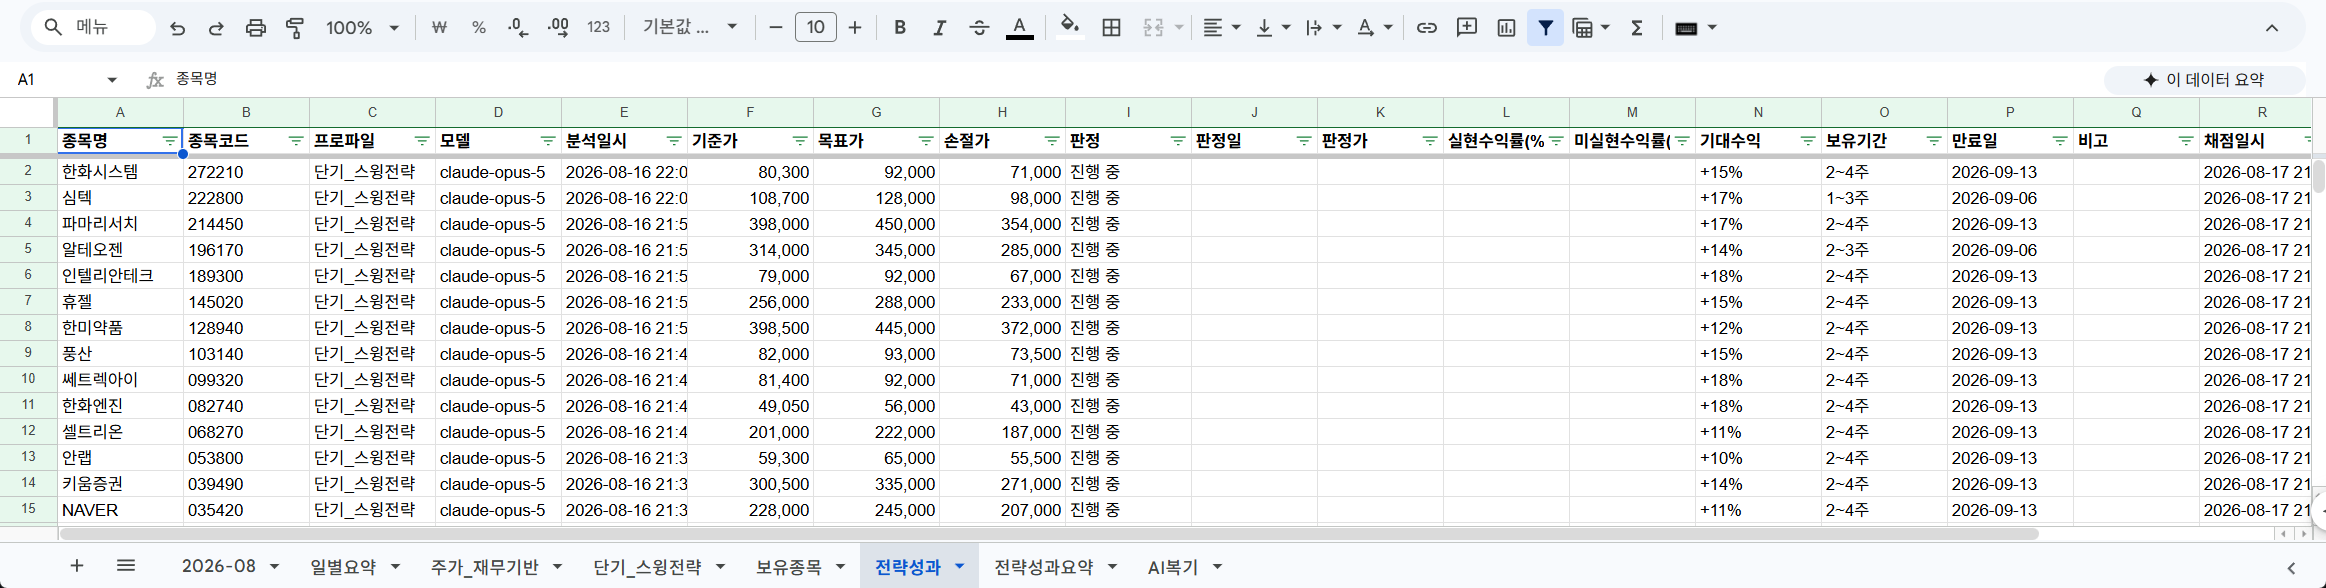The height and width of the screenshot is (588, 2326).
Task: Format as currency with ₩ icon
Action: (x=439, y=28)
